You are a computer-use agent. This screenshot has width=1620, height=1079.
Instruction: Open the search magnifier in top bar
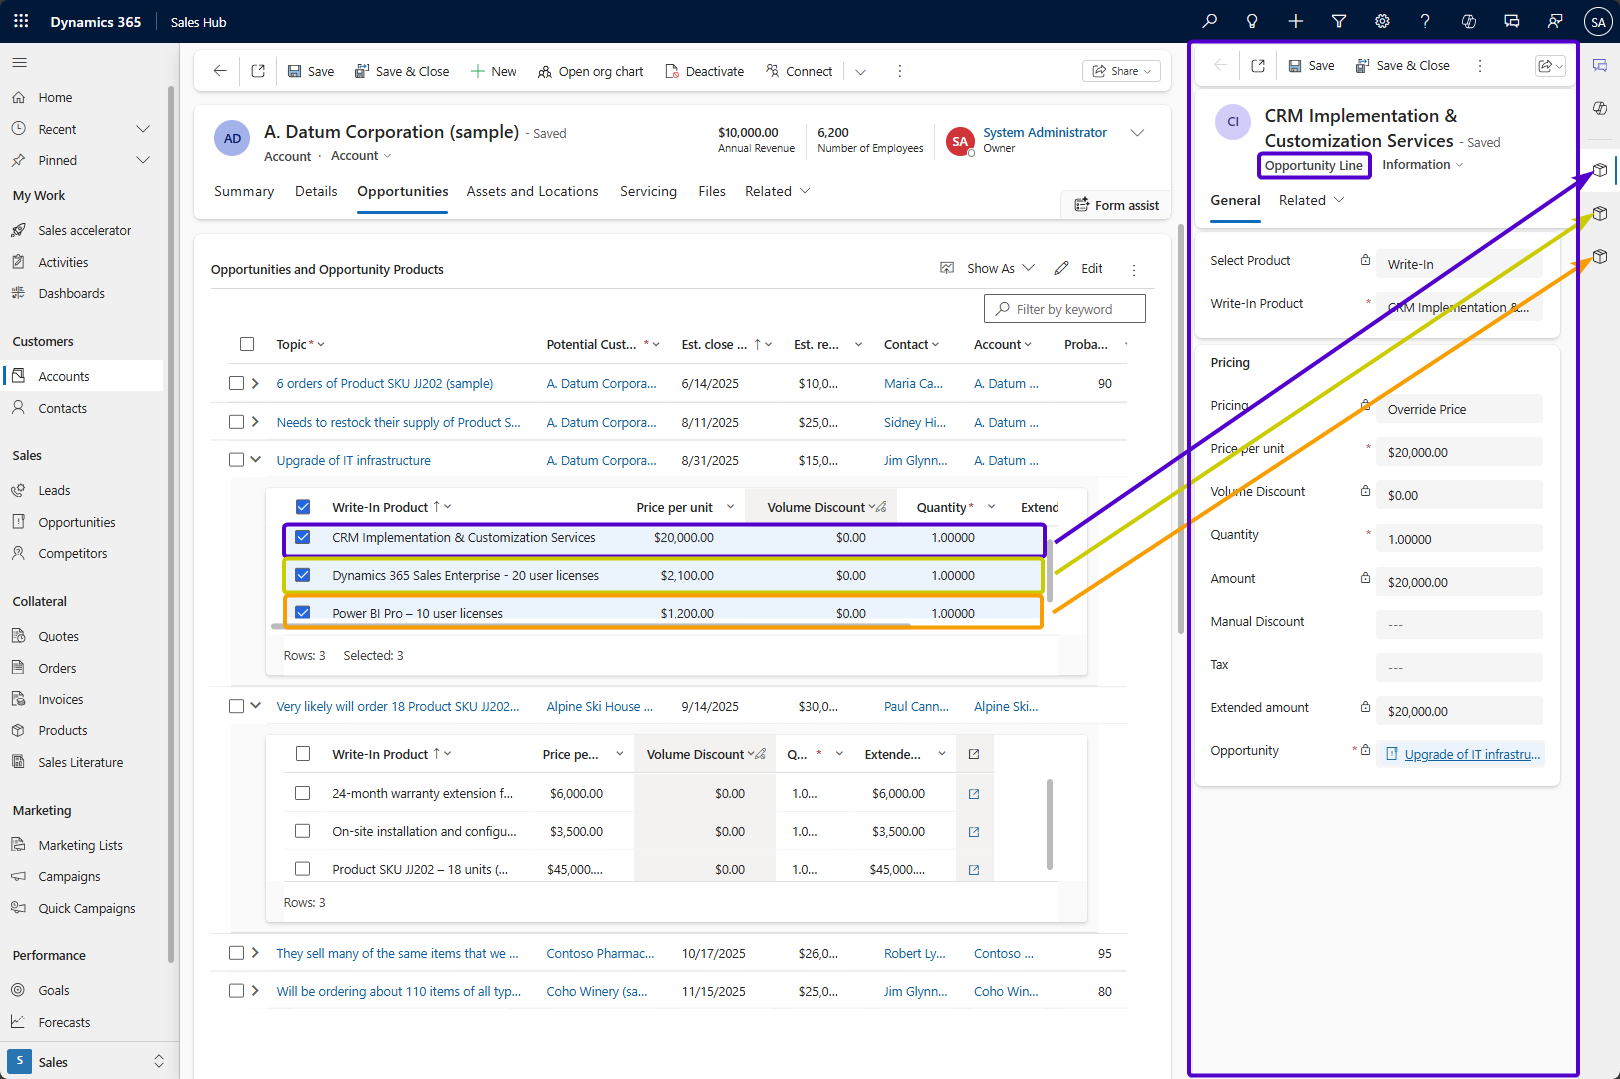tap(1210, 21)
